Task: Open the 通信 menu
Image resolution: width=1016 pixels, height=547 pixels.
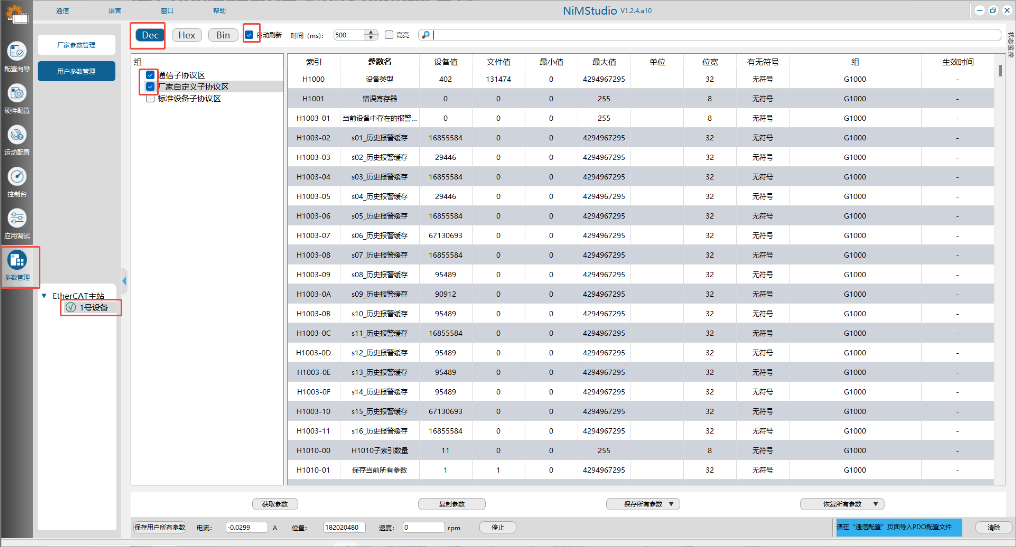Action: point(62,11)
